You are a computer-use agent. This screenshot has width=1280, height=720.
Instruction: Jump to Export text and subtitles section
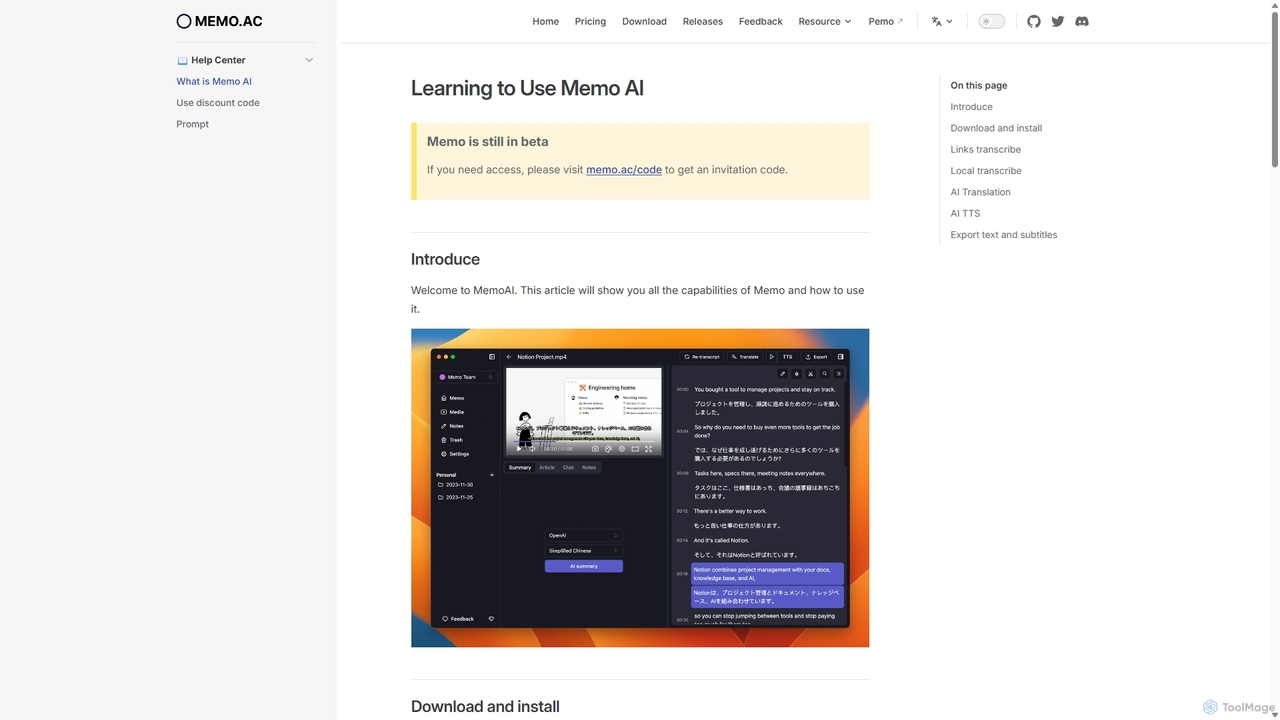tap(1004, 235)
